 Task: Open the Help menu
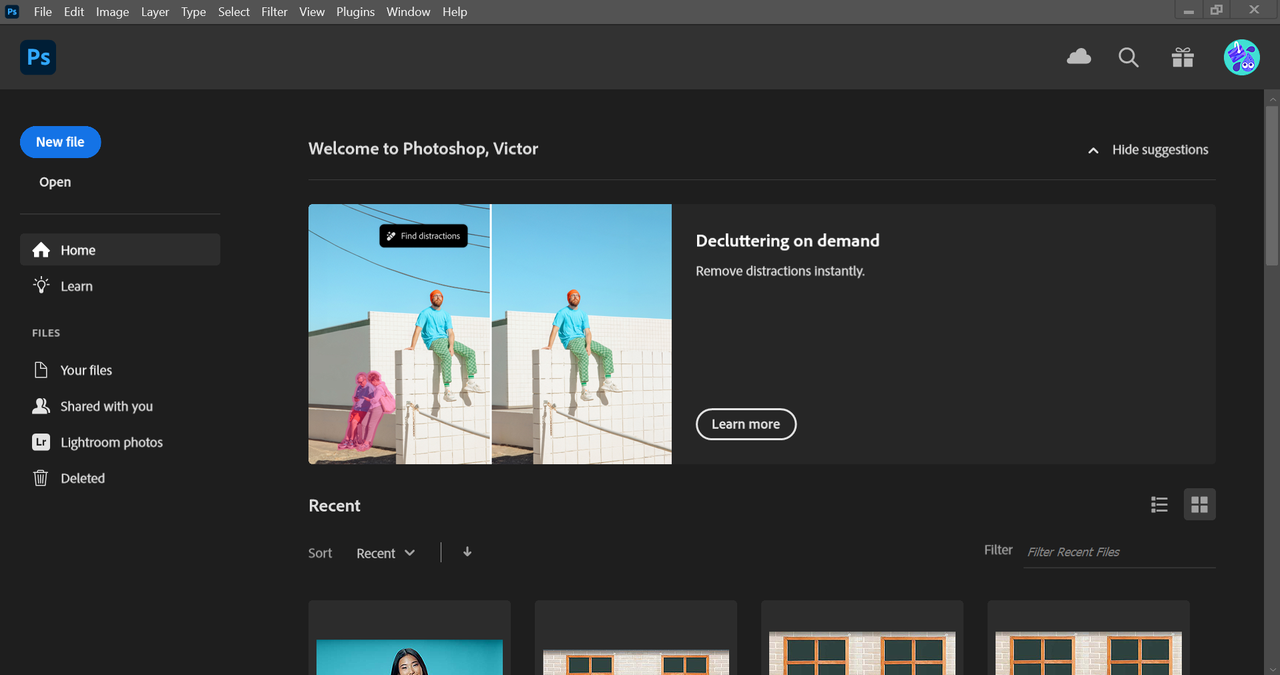(x=455, y=12)
